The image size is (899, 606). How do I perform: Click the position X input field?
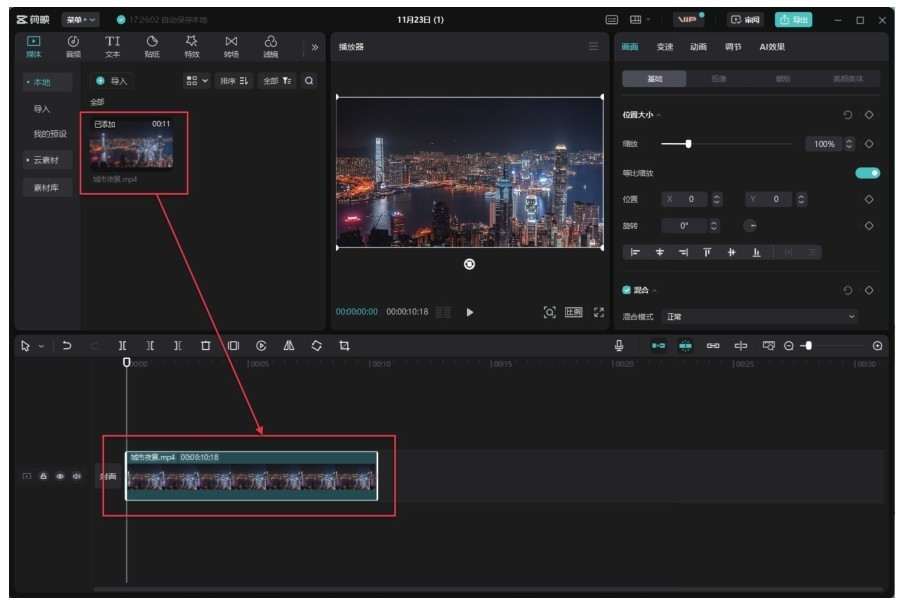[683, 199]
